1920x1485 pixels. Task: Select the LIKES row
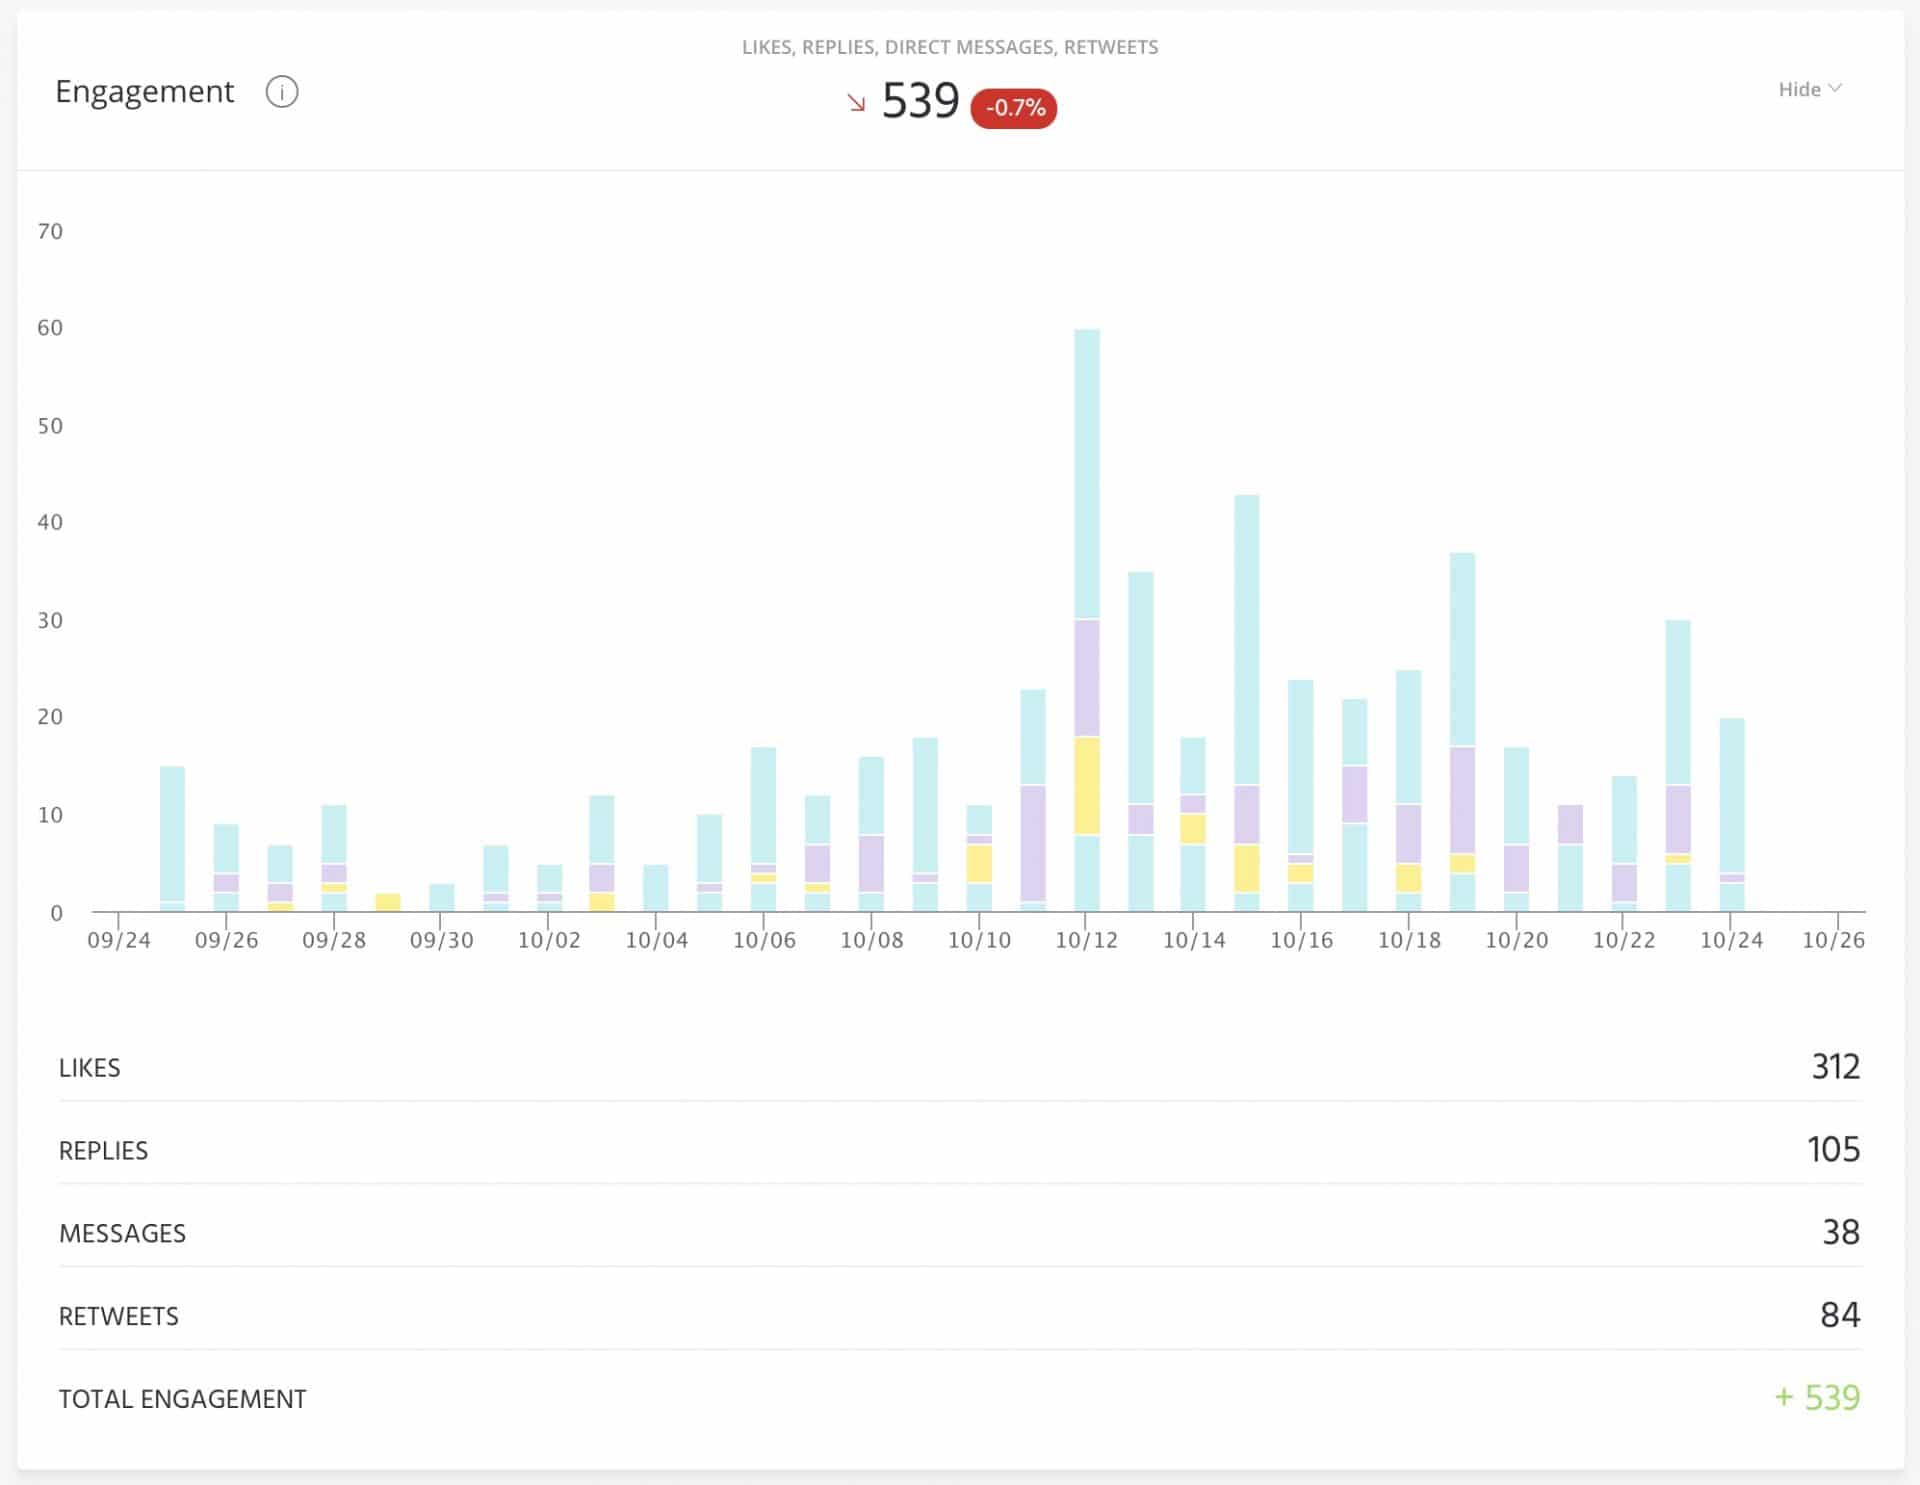[960, 1067]
